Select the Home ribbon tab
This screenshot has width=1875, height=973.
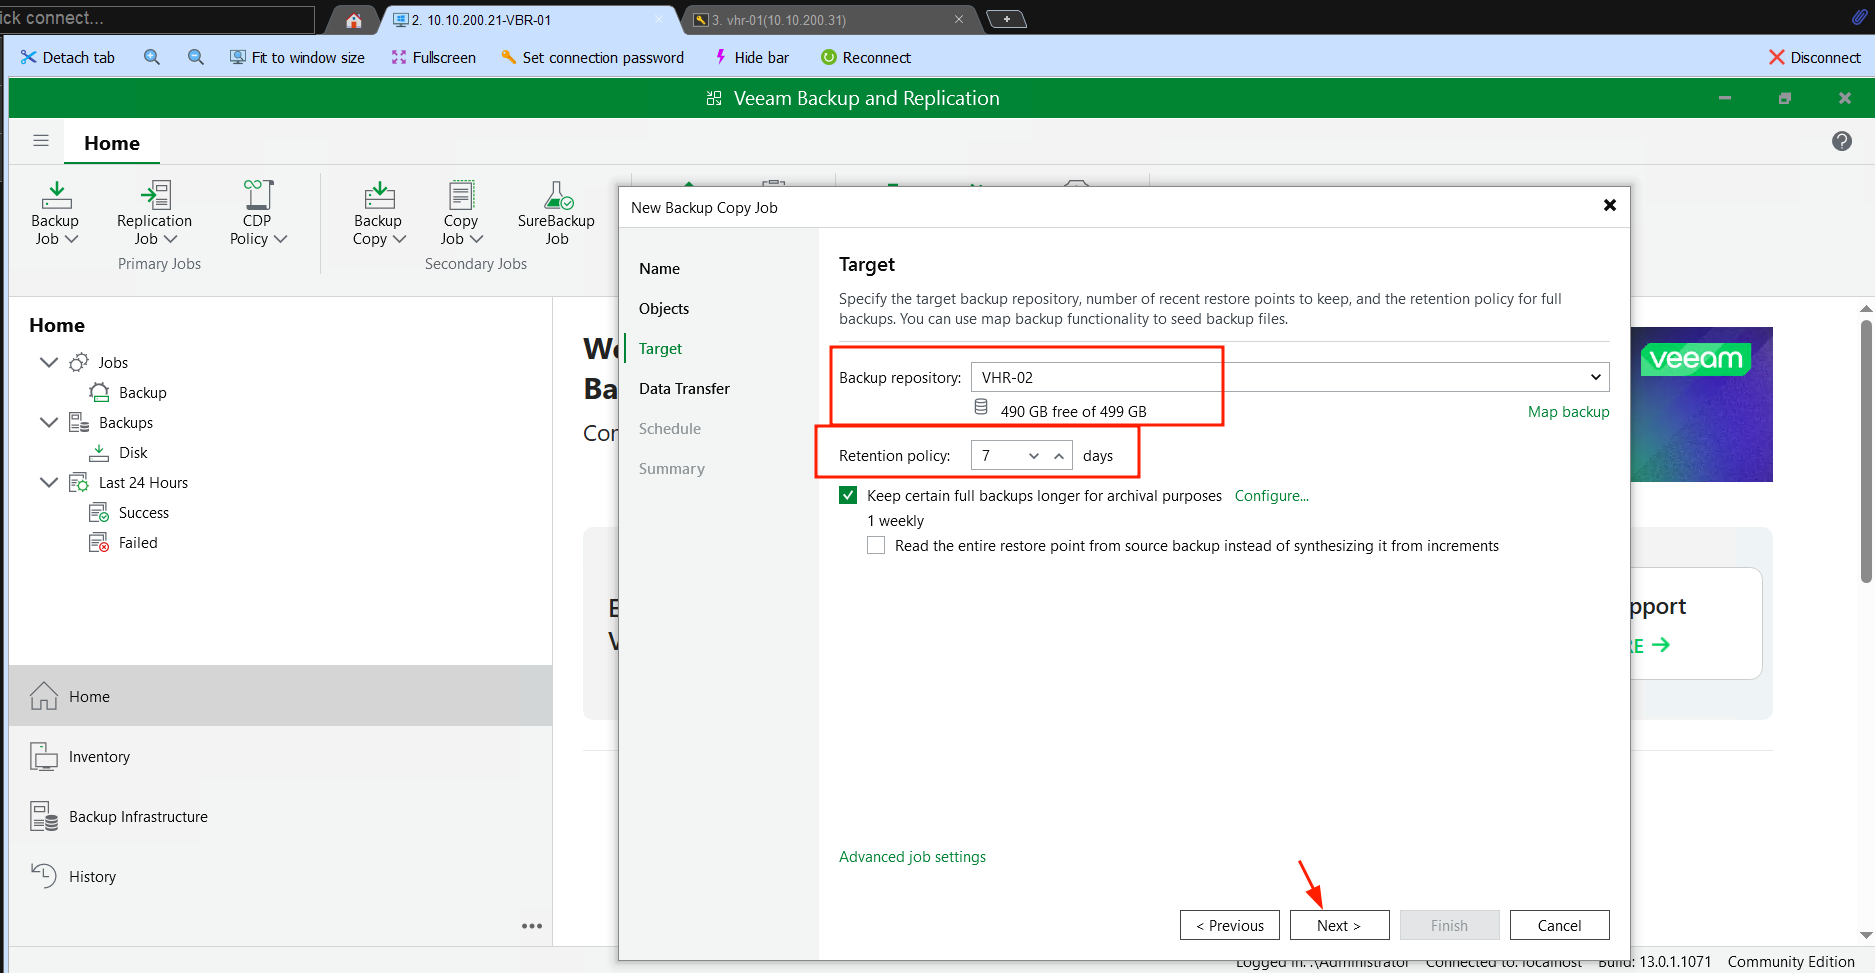click(112, 143)
